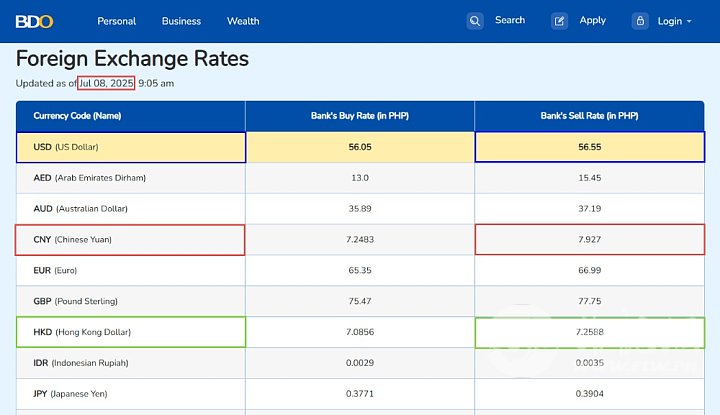Click the EUR sell rate 66.99
This screenshot has width=720, height=415.
tap(590, 270)
